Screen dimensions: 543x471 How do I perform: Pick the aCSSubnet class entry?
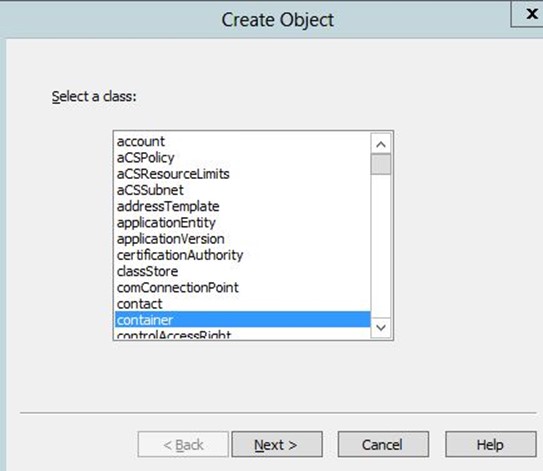(242, 190)
